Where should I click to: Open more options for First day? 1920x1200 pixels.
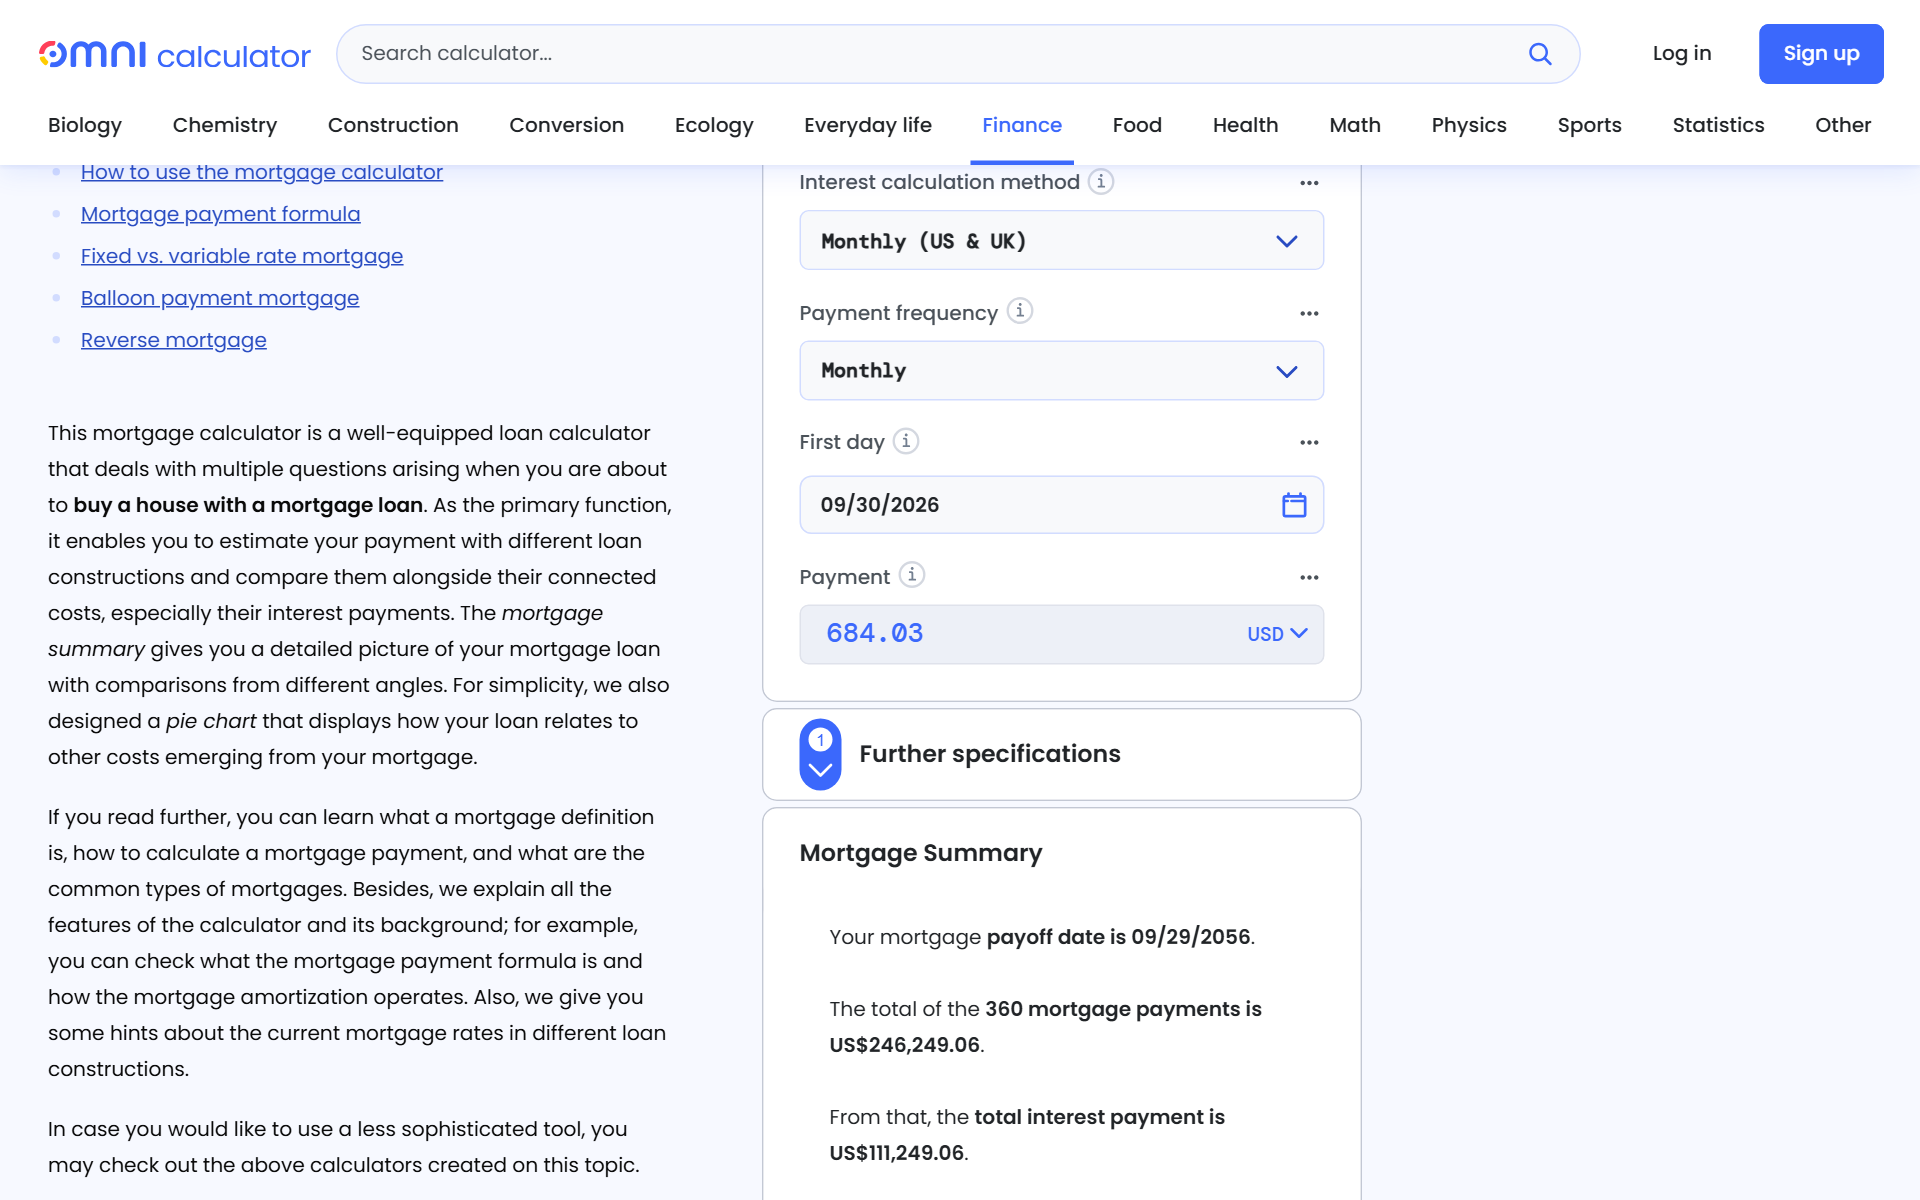pyautogui.click(x=1309, y=442)
